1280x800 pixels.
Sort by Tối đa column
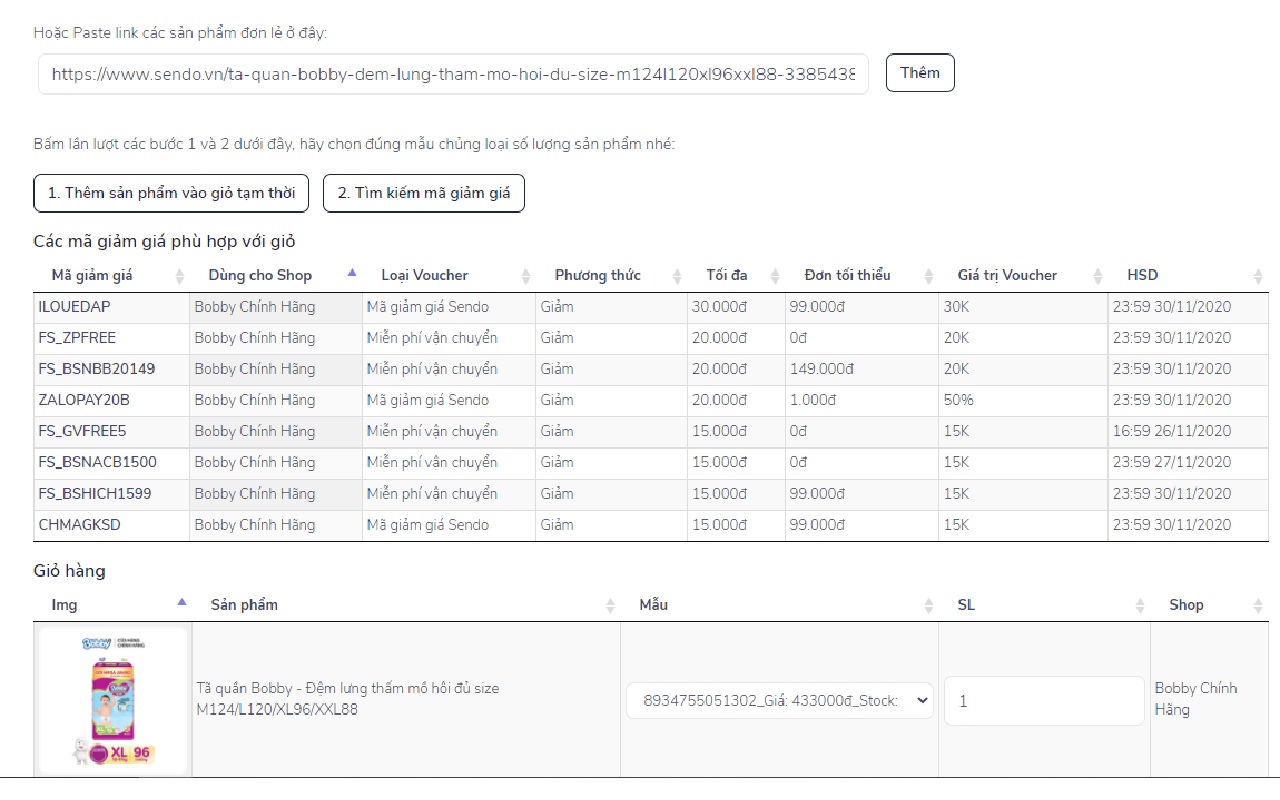pyautogui.click(x=736, y=275)
